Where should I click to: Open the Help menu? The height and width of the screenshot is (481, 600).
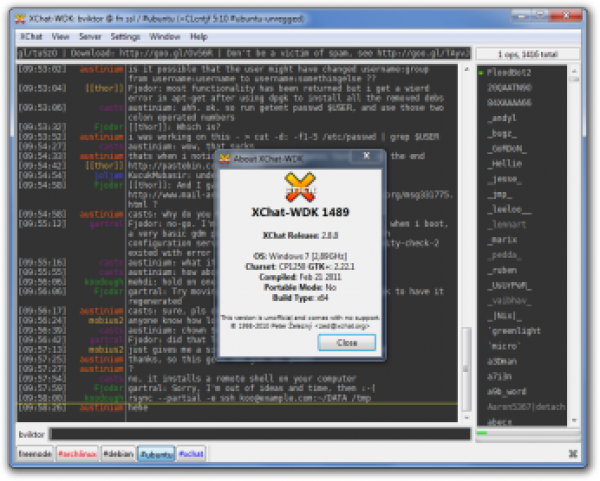[199, 37]
